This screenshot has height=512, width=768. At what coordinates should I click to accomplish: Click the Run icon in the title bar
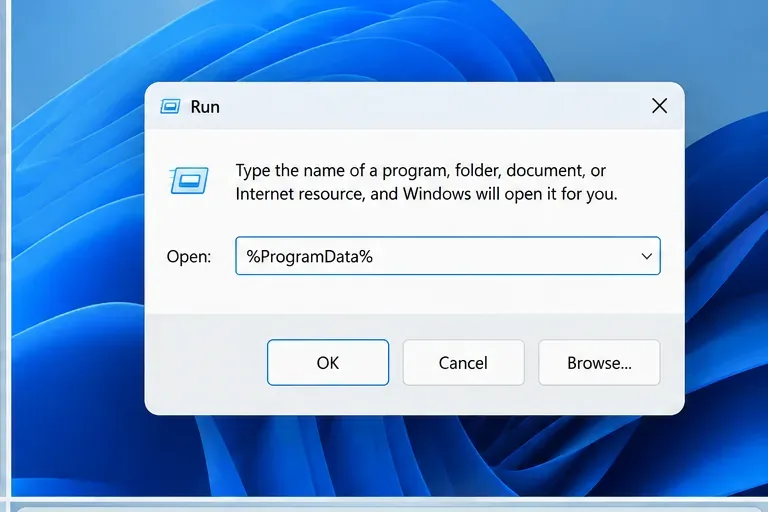[170, 106]
